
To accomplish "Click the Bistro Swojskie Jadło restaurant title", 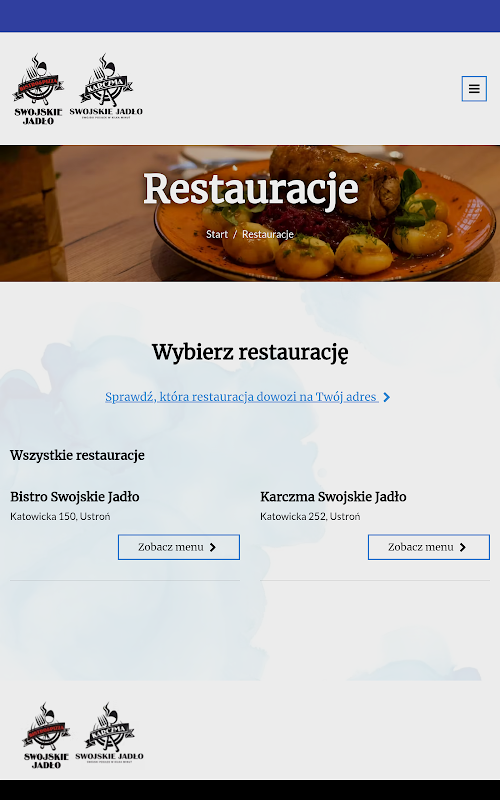I will 75,496.
